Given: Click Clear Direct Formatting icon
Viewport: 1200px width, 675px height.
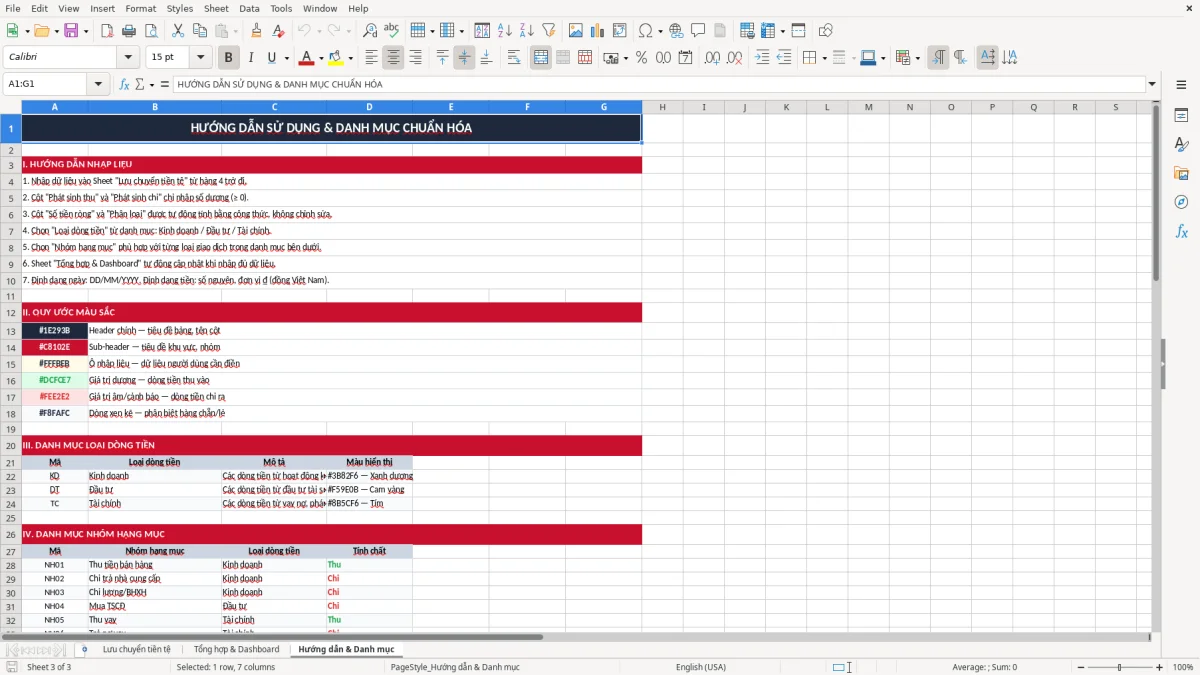Looking at the screenshot, I should tap(278, 31).
